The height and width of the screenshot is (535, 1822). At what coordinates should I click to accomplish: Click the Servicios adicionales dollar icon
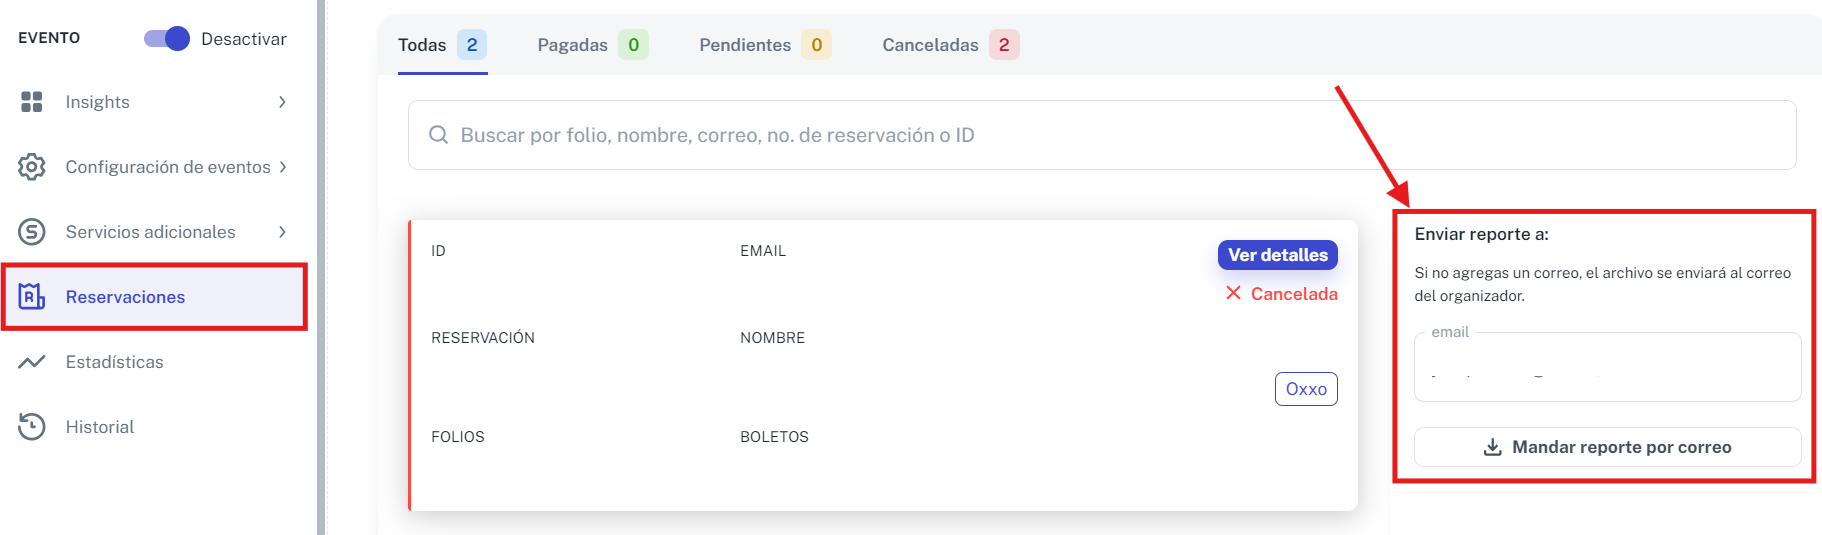(32, 232)
